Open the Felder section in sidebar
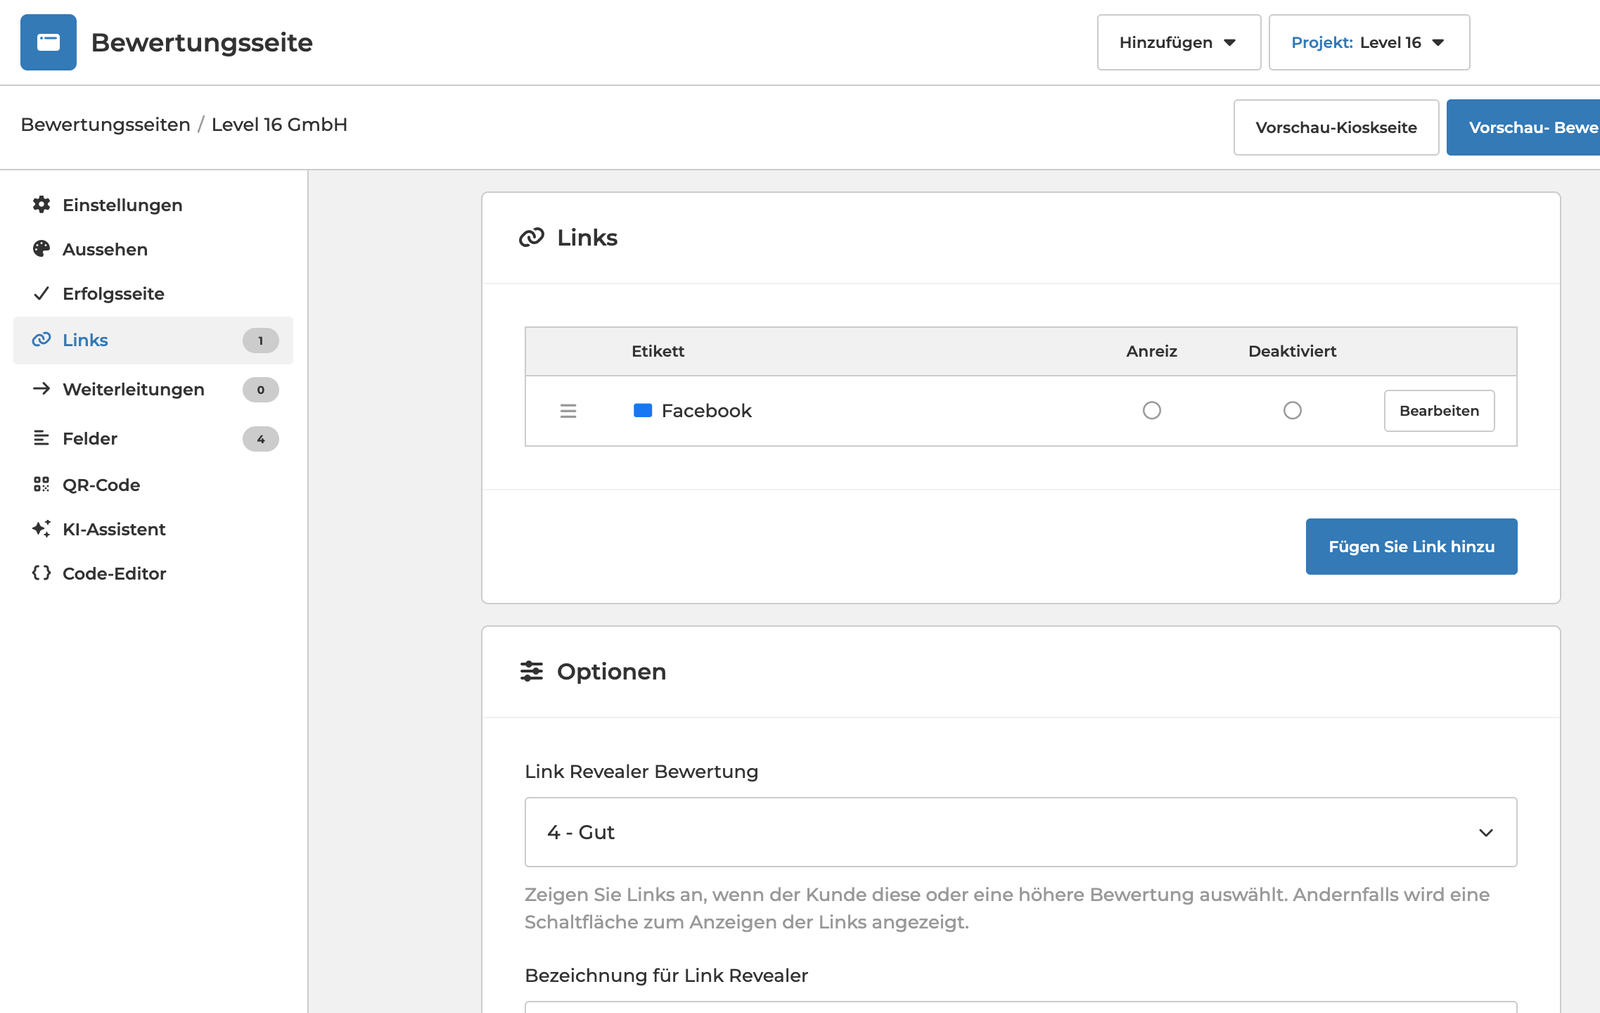 tap(90, 438)
